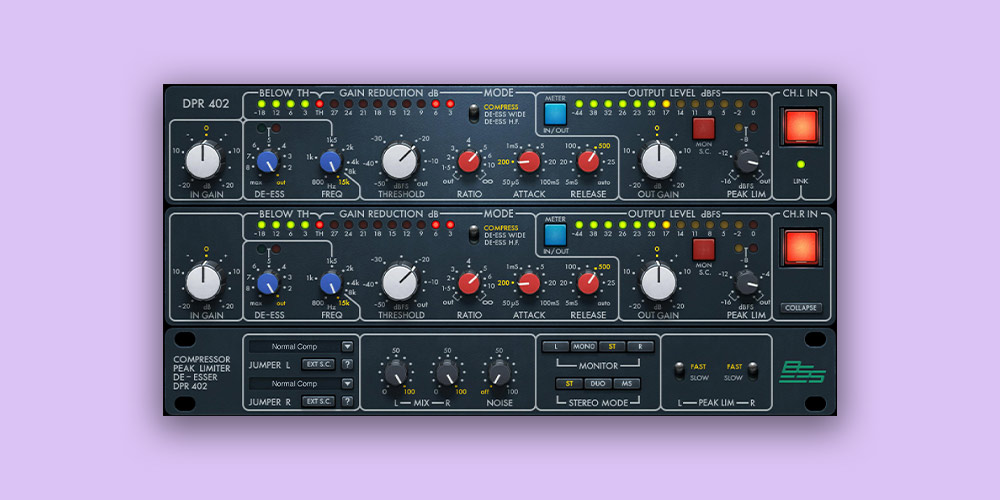Flip the MODE switch on channel R
The height and width of the screenshot is (500, 1000).
click(x=473, y=235)
